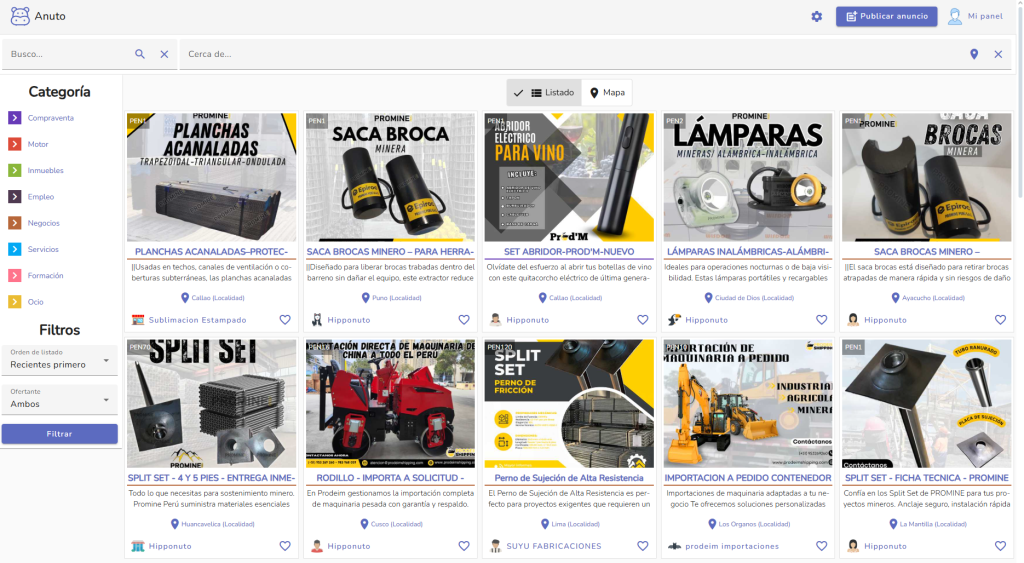The width and height of the screenshot is (1024, 563).
Task: Click the Hipponuto avatar on Lámparas listing
Action: click(x=675, y=320)
